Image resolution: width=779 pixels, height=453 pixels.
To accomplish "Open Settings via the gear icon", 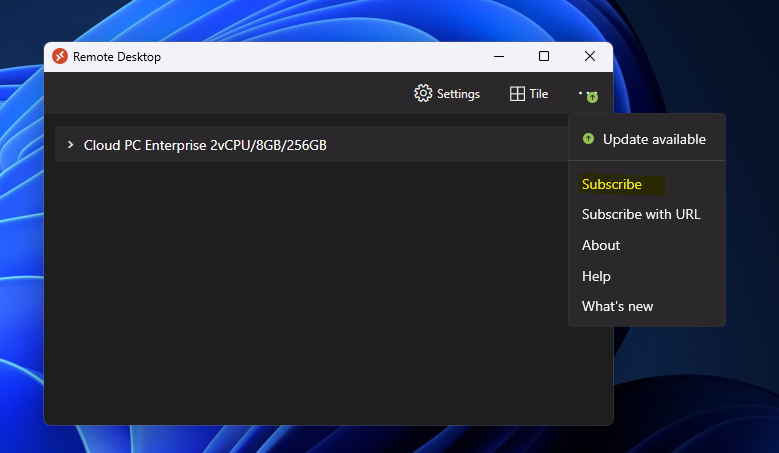I will pyautogui.click(x=423, y=93).
